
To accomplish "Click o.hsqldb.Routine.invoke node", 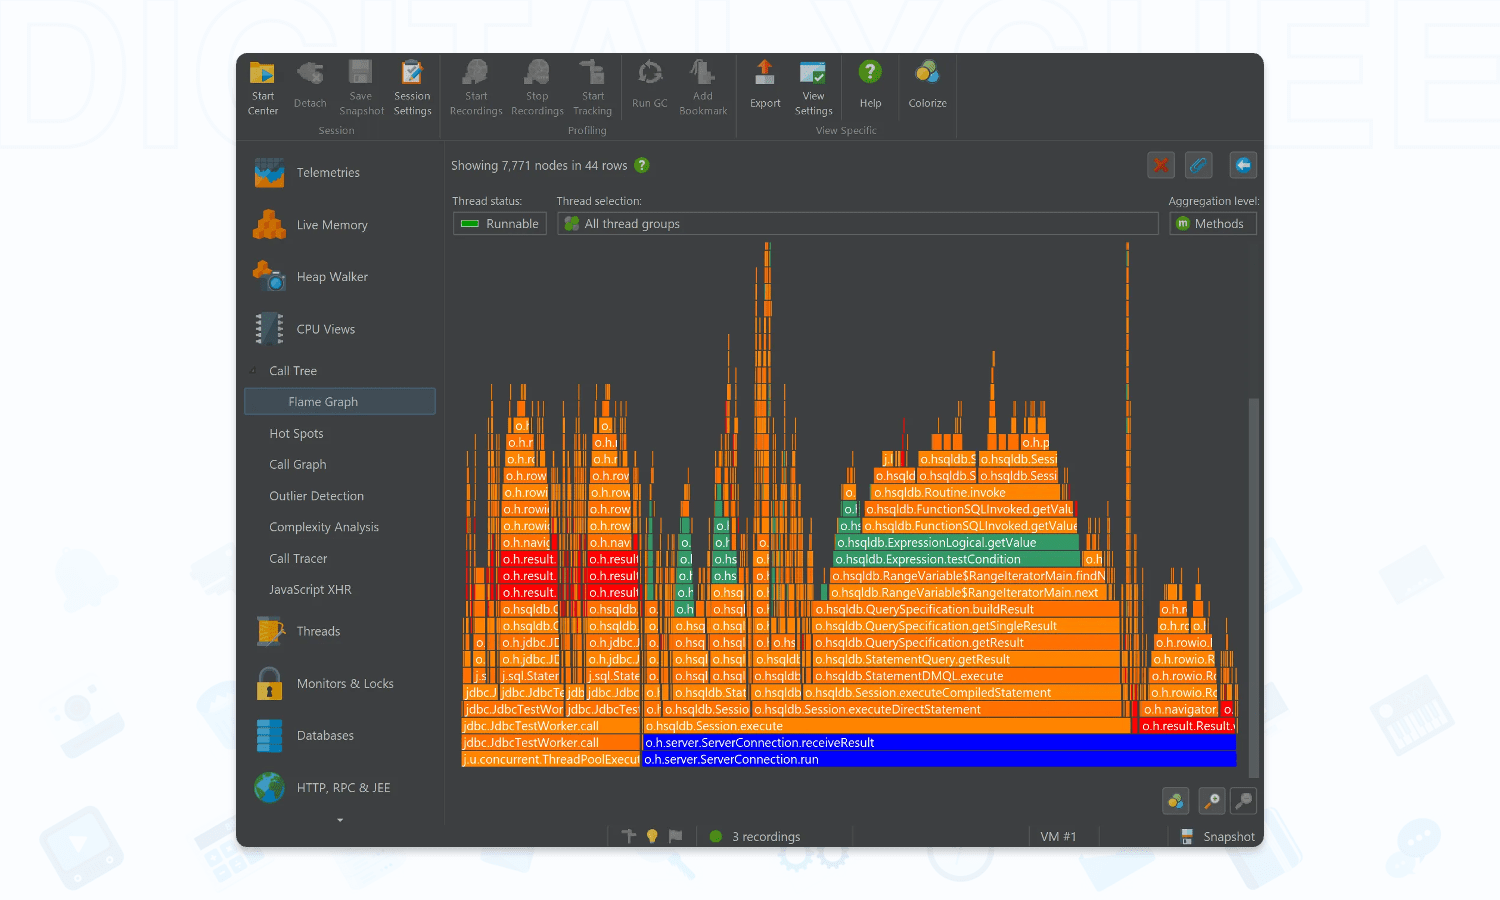I will click(x=965, y=492).
